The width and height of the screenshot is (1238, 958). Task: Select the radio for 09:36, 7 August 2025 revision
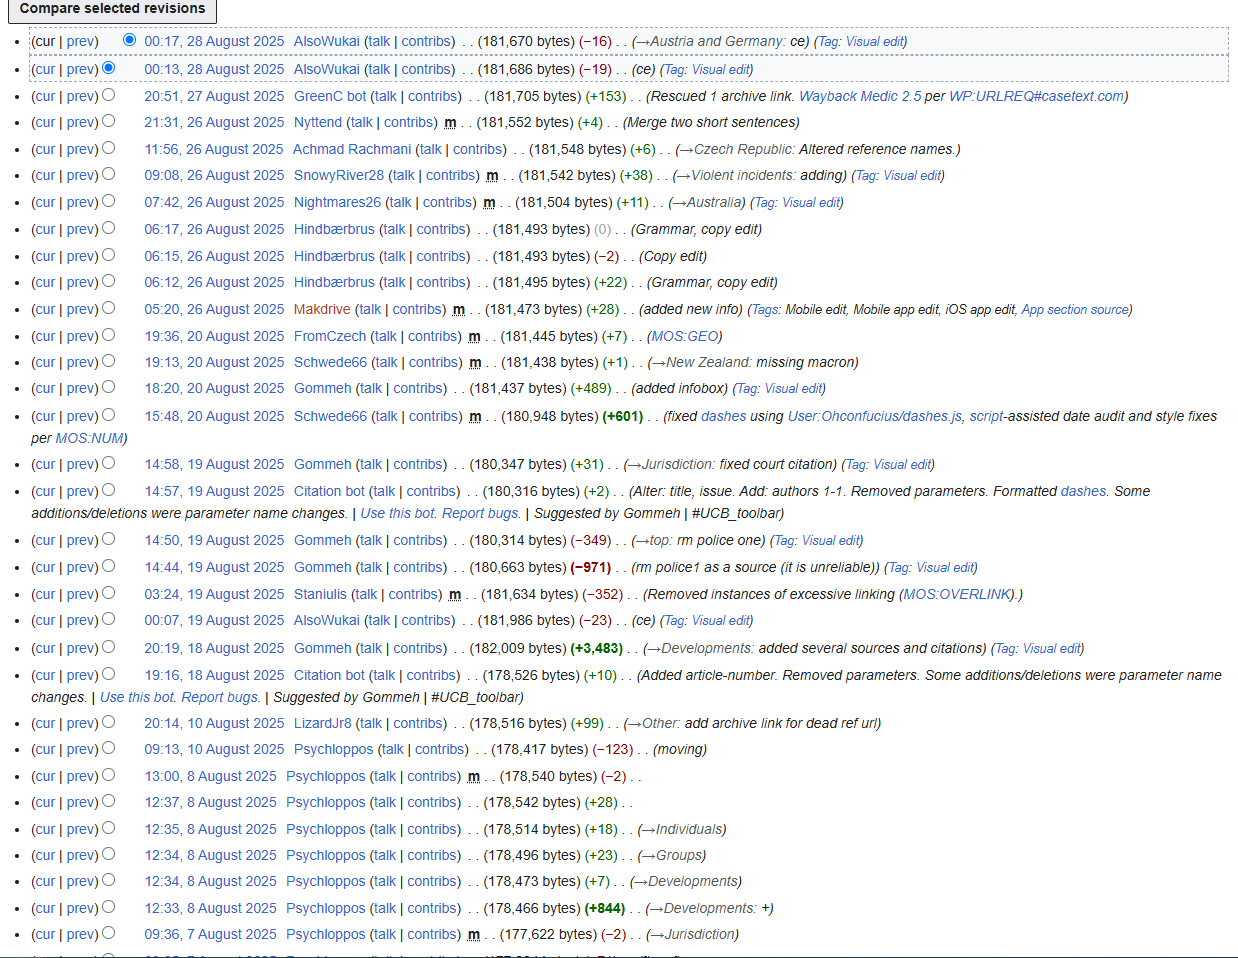pos(108,933)
